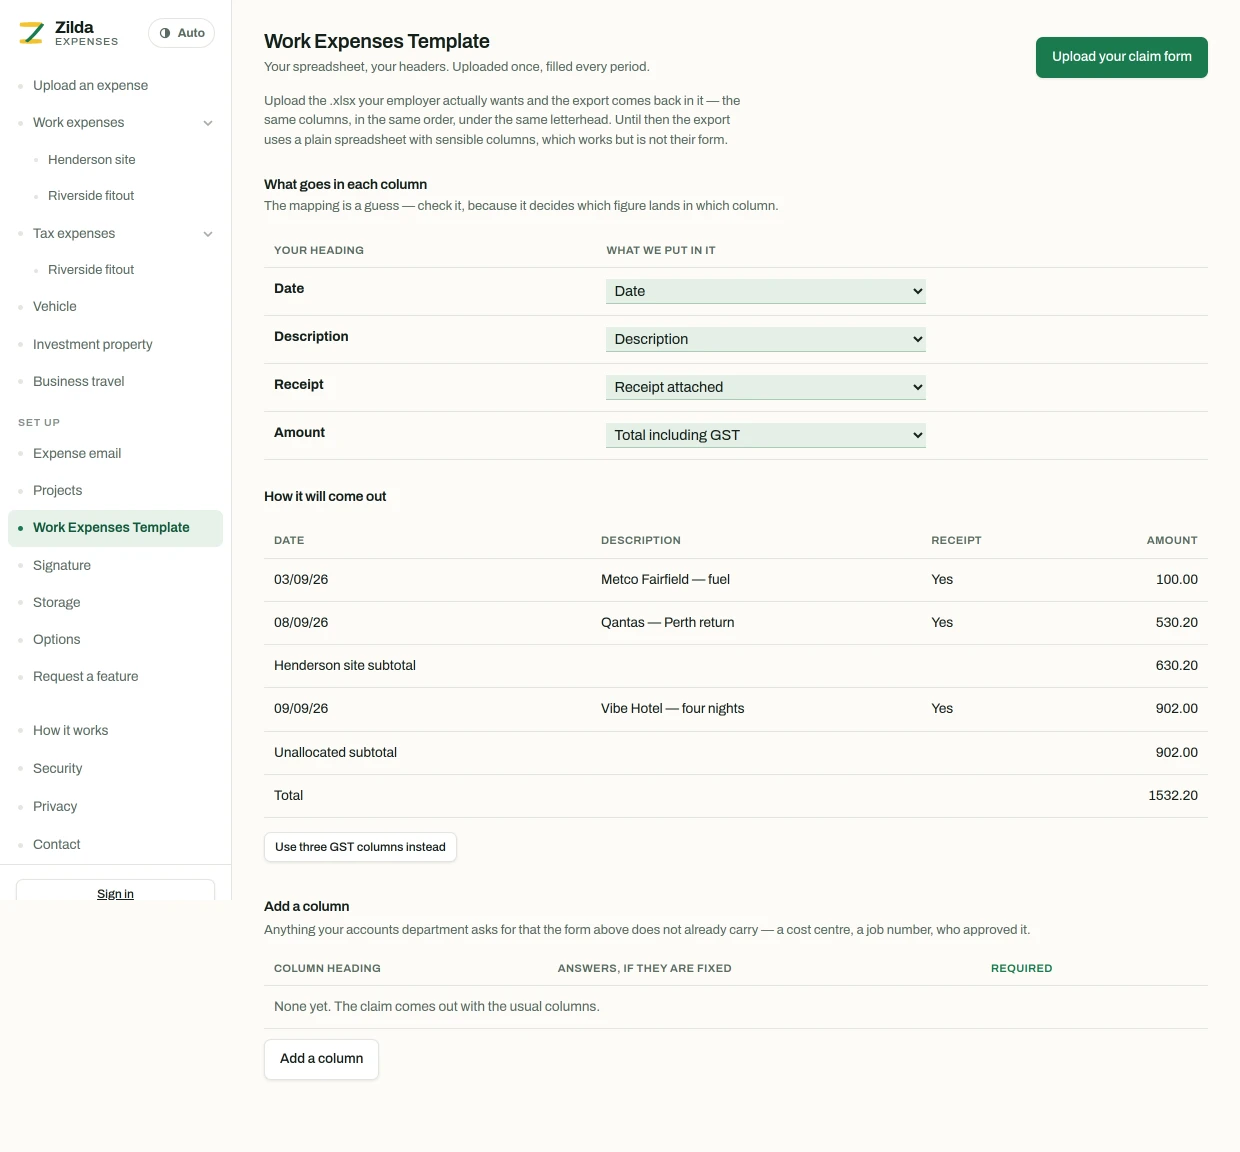Click the Vibe Hotel — four nights description

(x=672, y=709)
